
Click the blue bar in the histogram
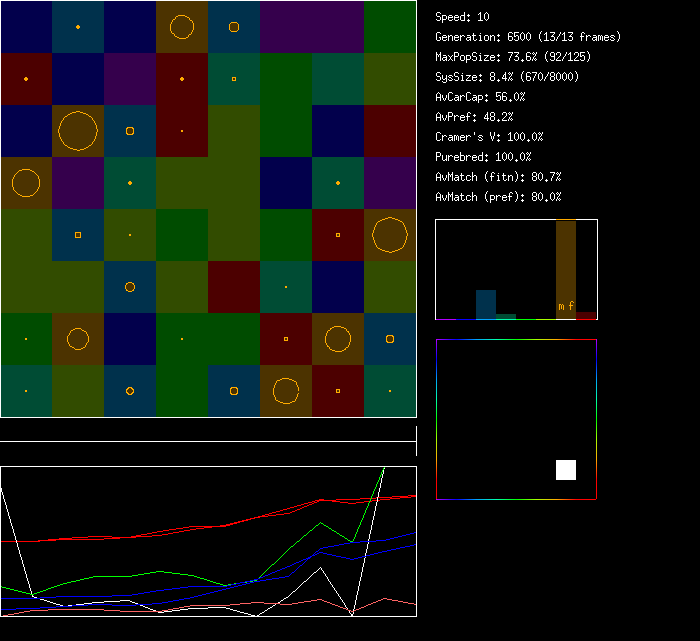point(486,304)
